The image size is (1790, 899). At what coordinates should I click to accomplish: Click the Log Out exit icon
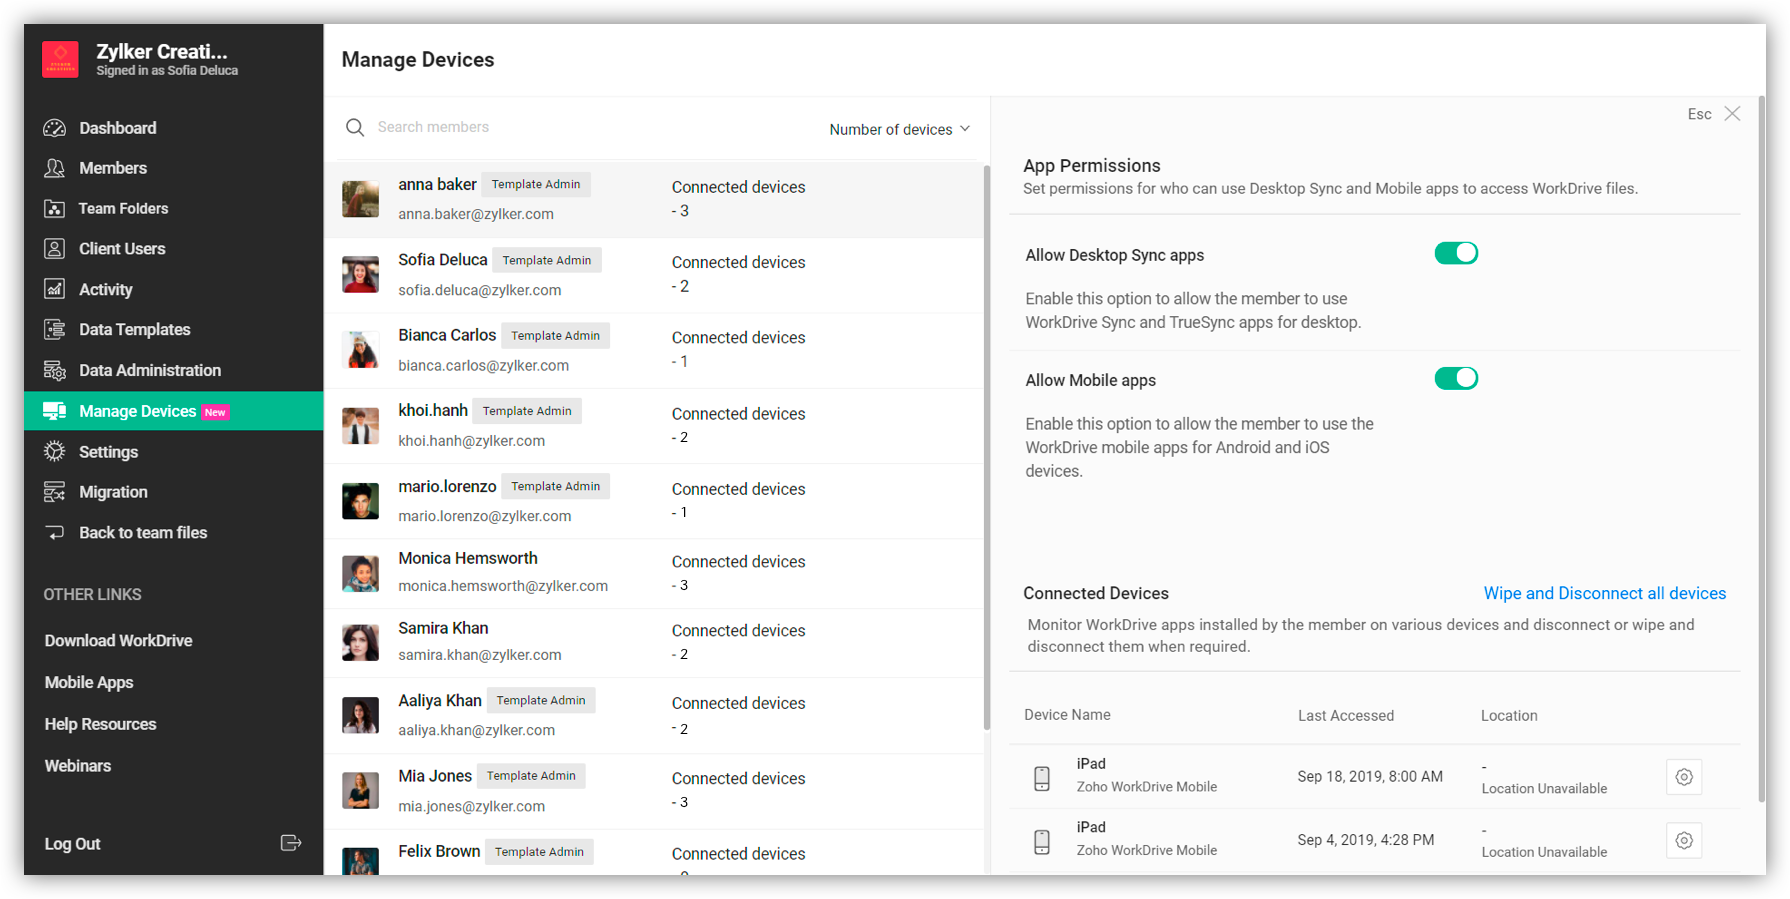pos(290,843)
